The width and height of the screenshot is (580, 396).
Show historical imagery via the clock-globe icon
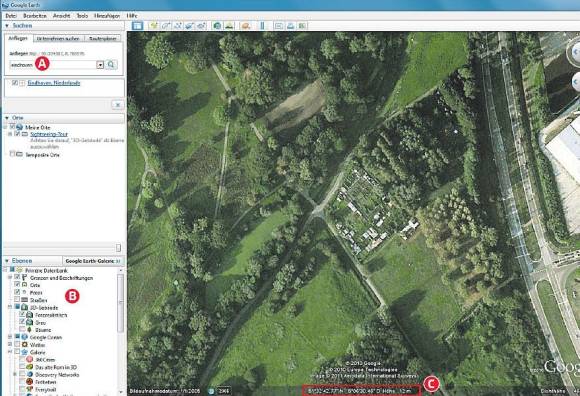218,26
